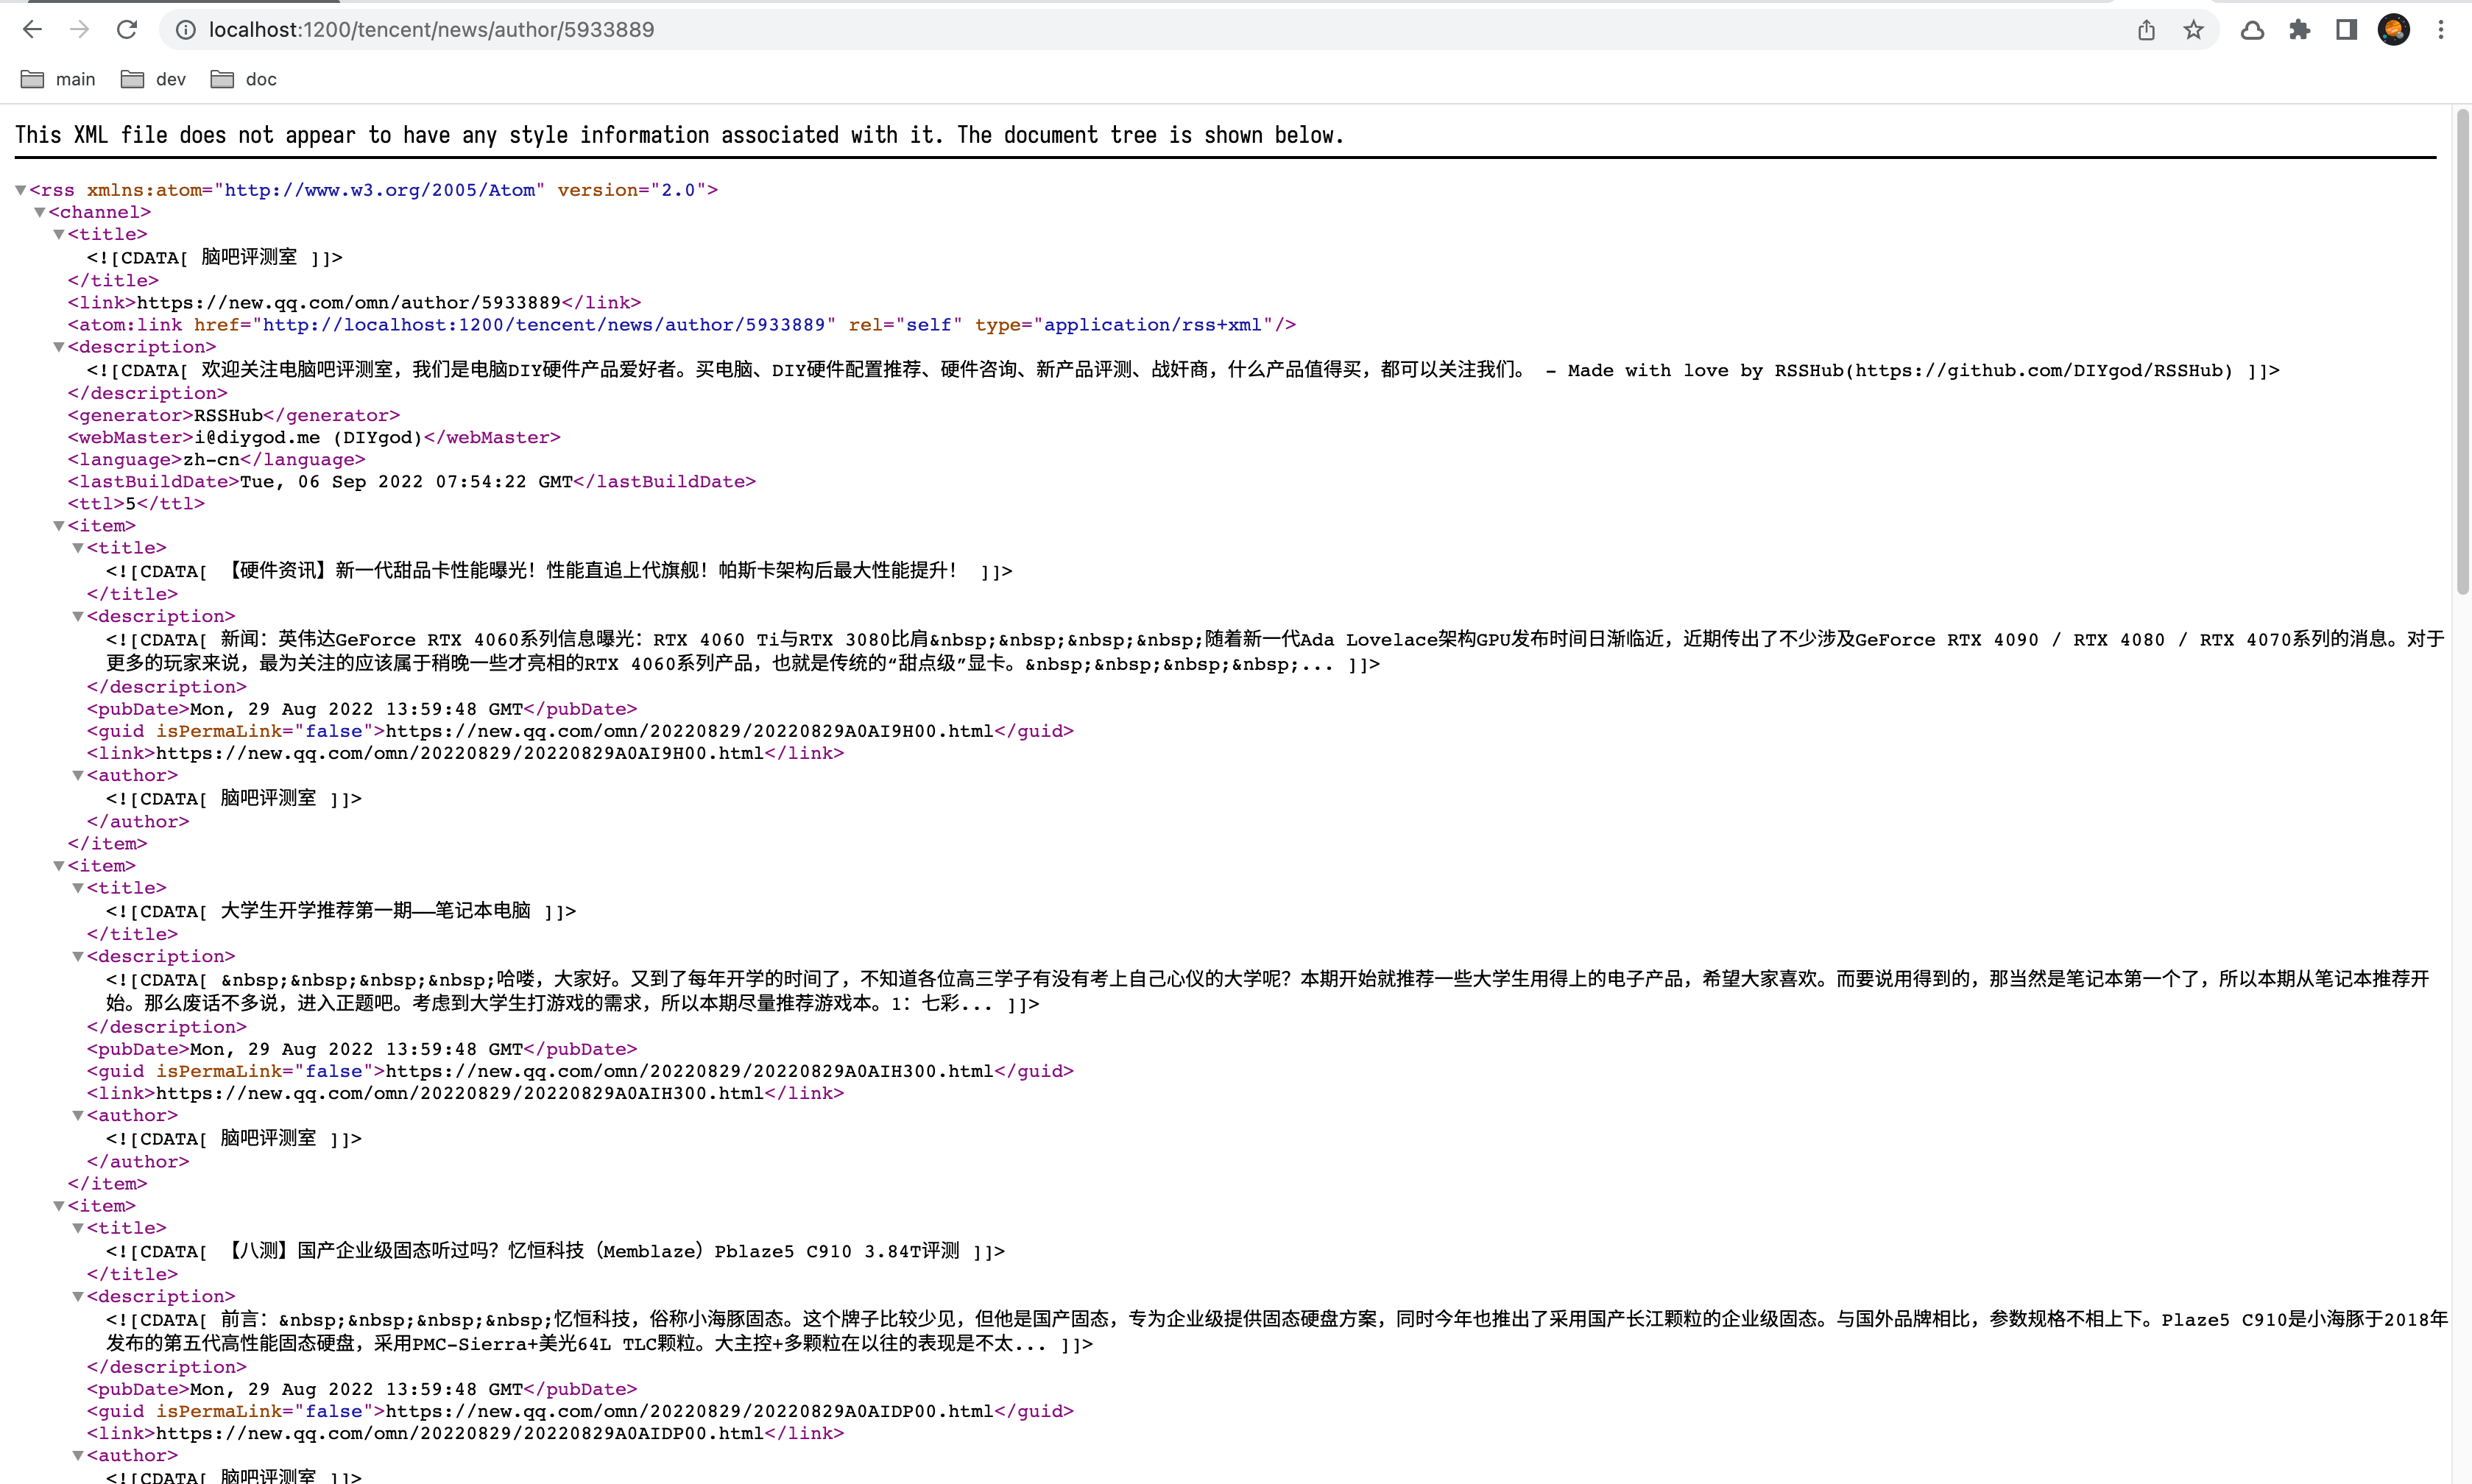This screenshot has width=2472, height=1484.
Task: View site information in the address bar
Action: (x=186, y=29)
